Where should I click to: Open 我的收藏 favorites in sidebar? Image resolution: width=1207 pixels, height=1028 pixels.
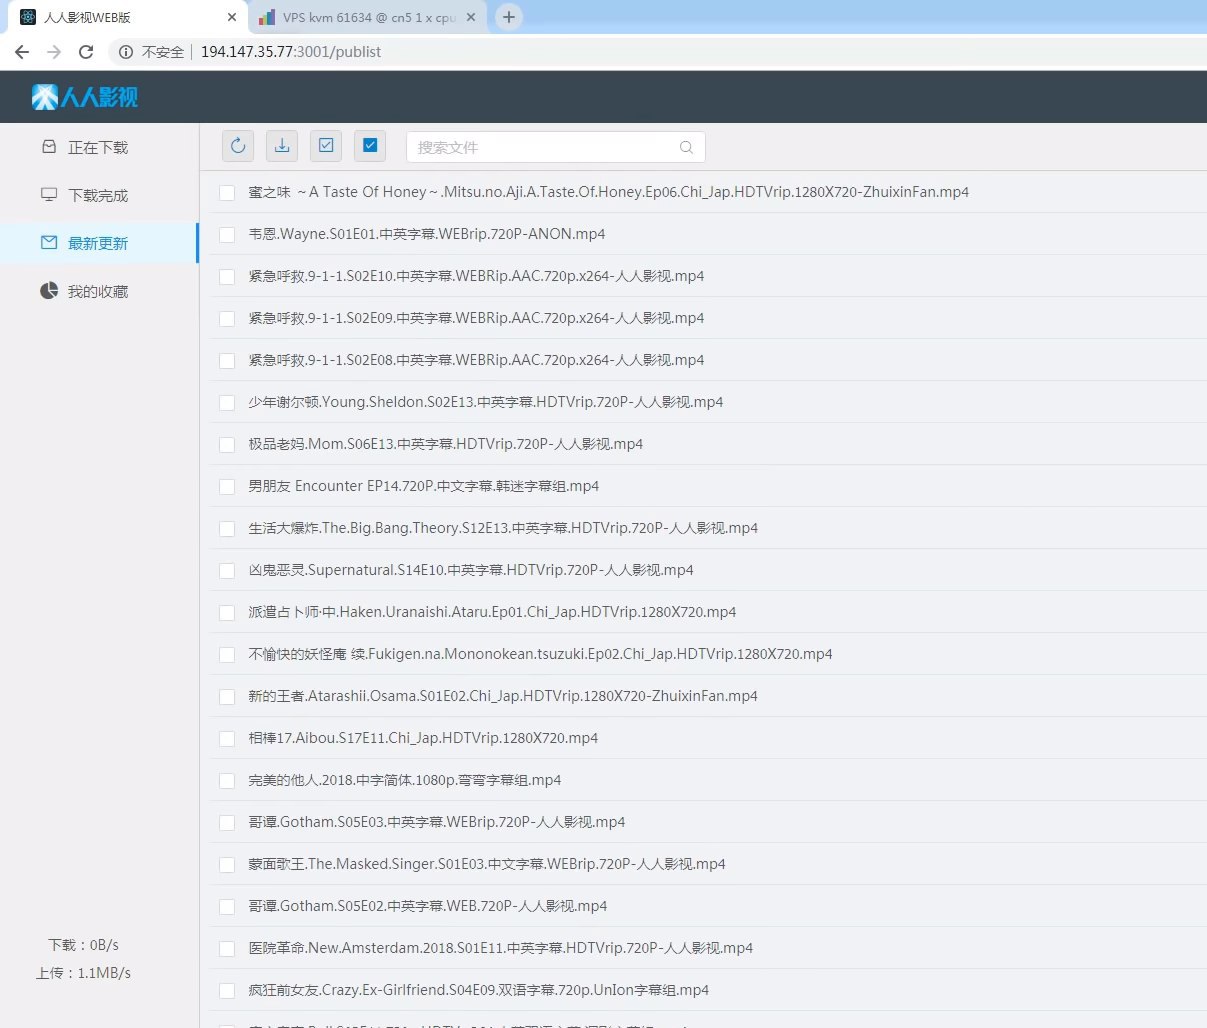point(97,291)
